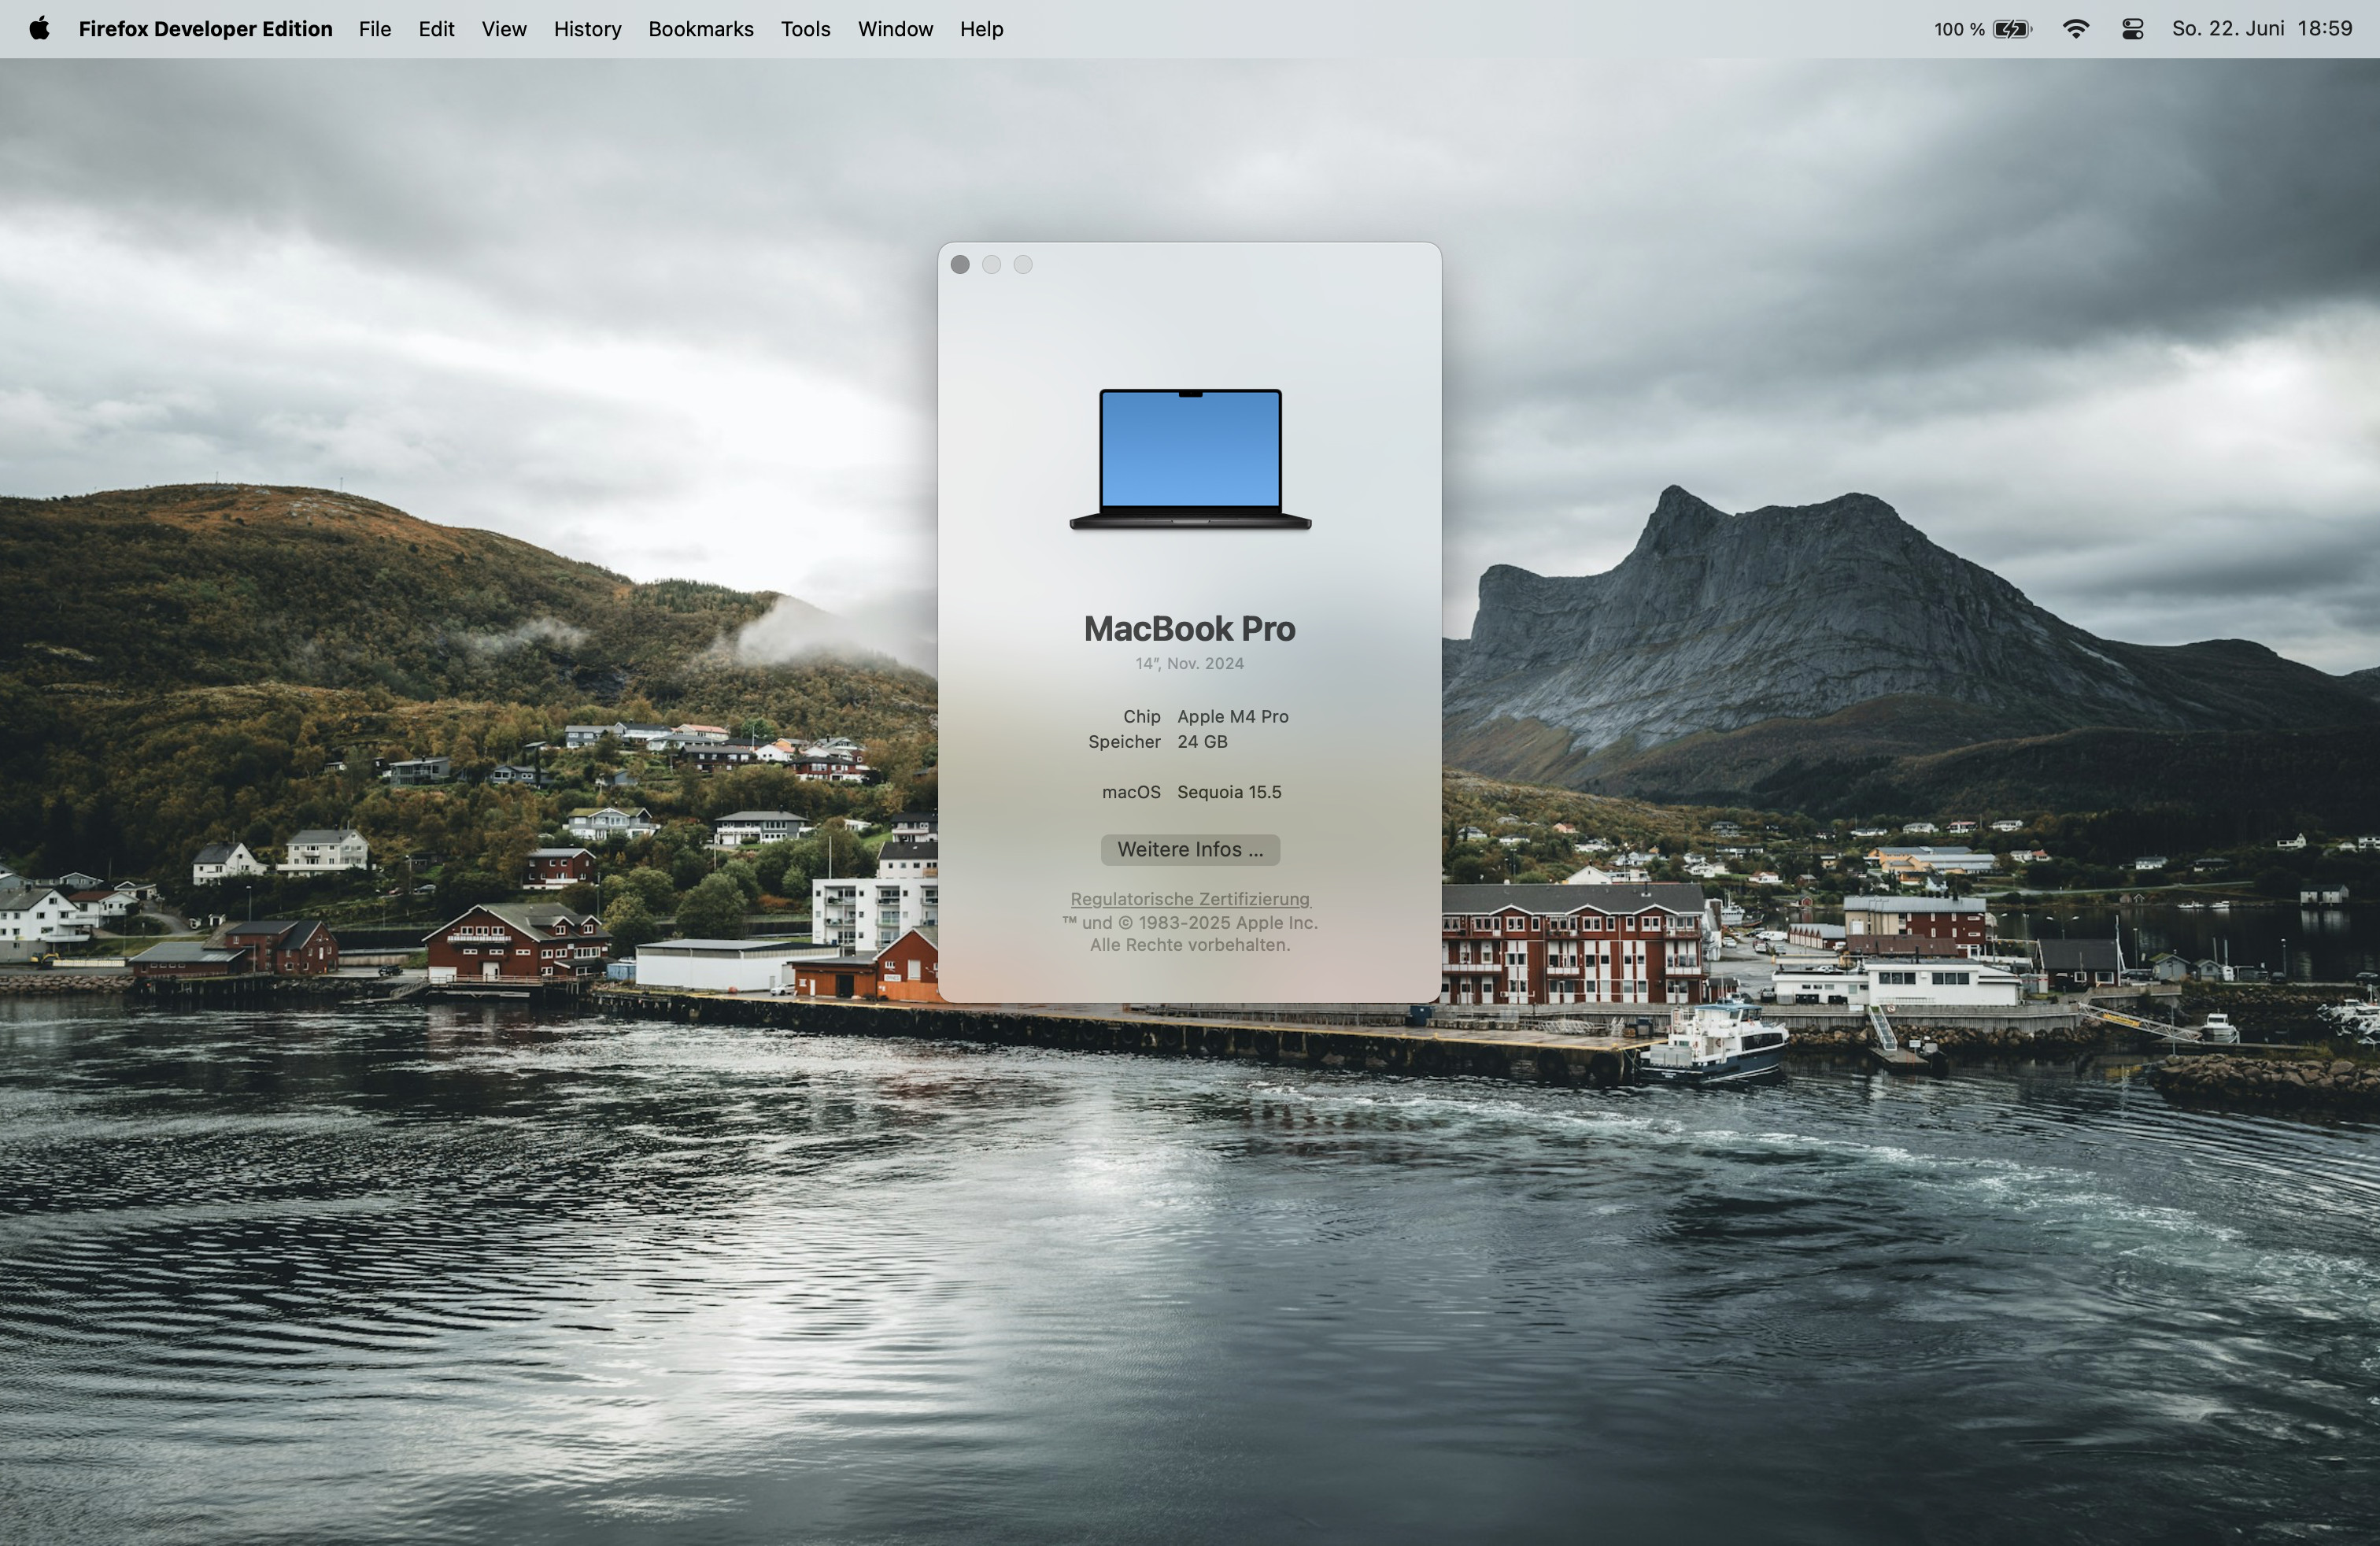Screen dimensions: 2380x1546
Task: Click the Wi-Fi icon in menu bar
Action: click(2076, 29)
